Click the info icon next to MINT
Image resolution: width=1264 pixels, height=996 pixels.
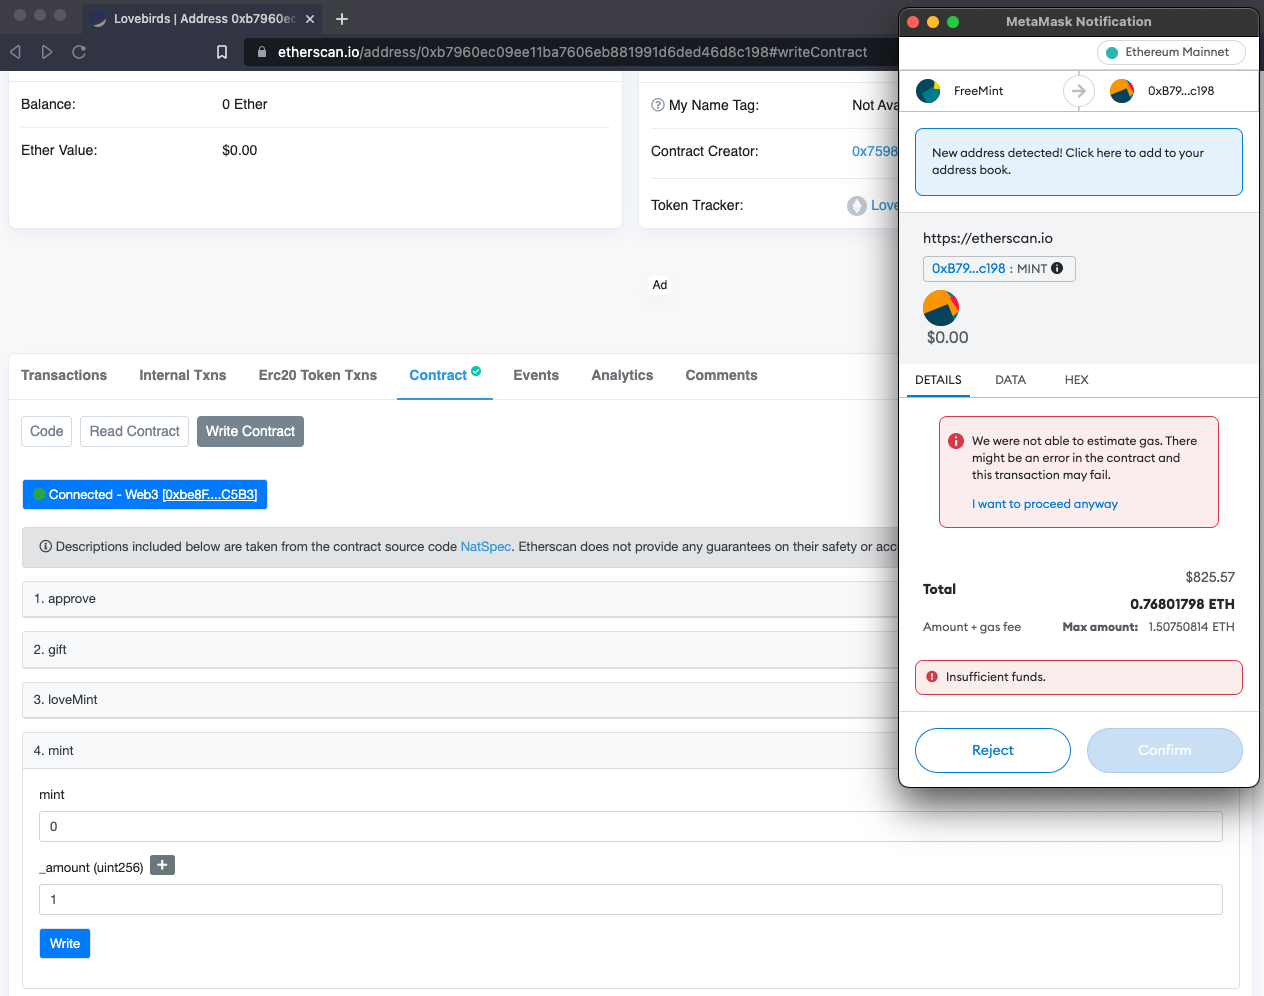point(1057,268)
